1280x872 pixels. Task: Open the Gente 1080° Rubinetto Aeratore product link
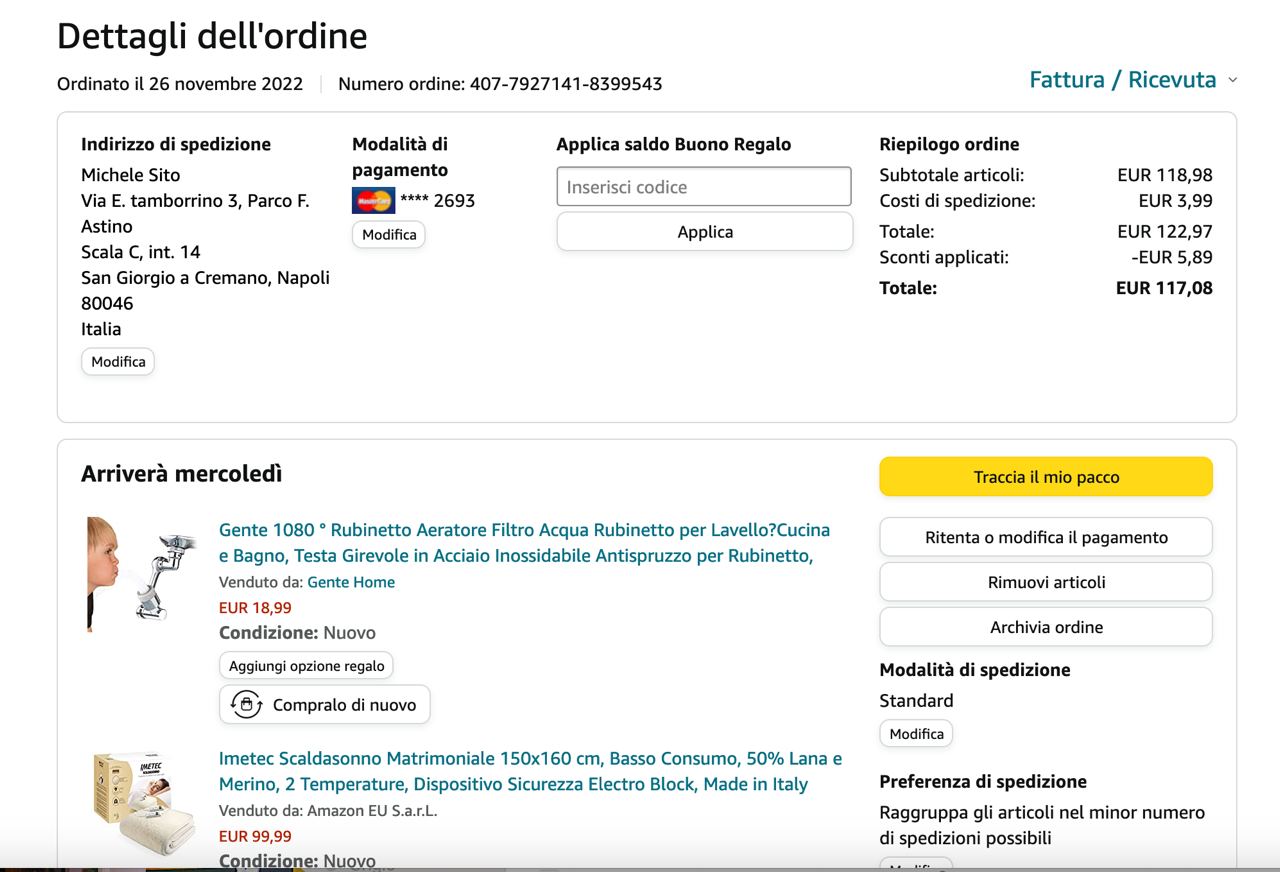[x=524, y=542]
